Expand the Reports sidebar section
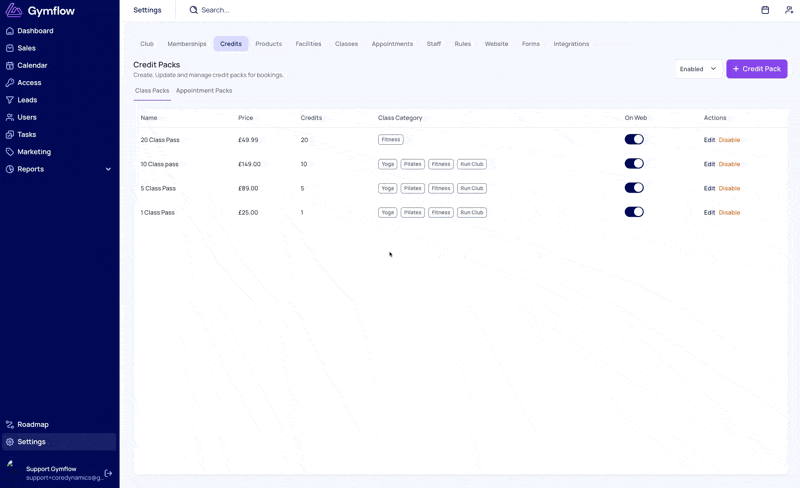 (x=108, y=169)
